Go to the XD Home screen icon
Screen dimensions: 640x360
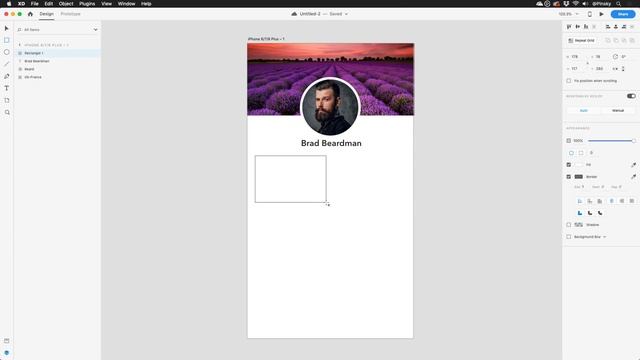pyautogui.click(x=30, y=14)
